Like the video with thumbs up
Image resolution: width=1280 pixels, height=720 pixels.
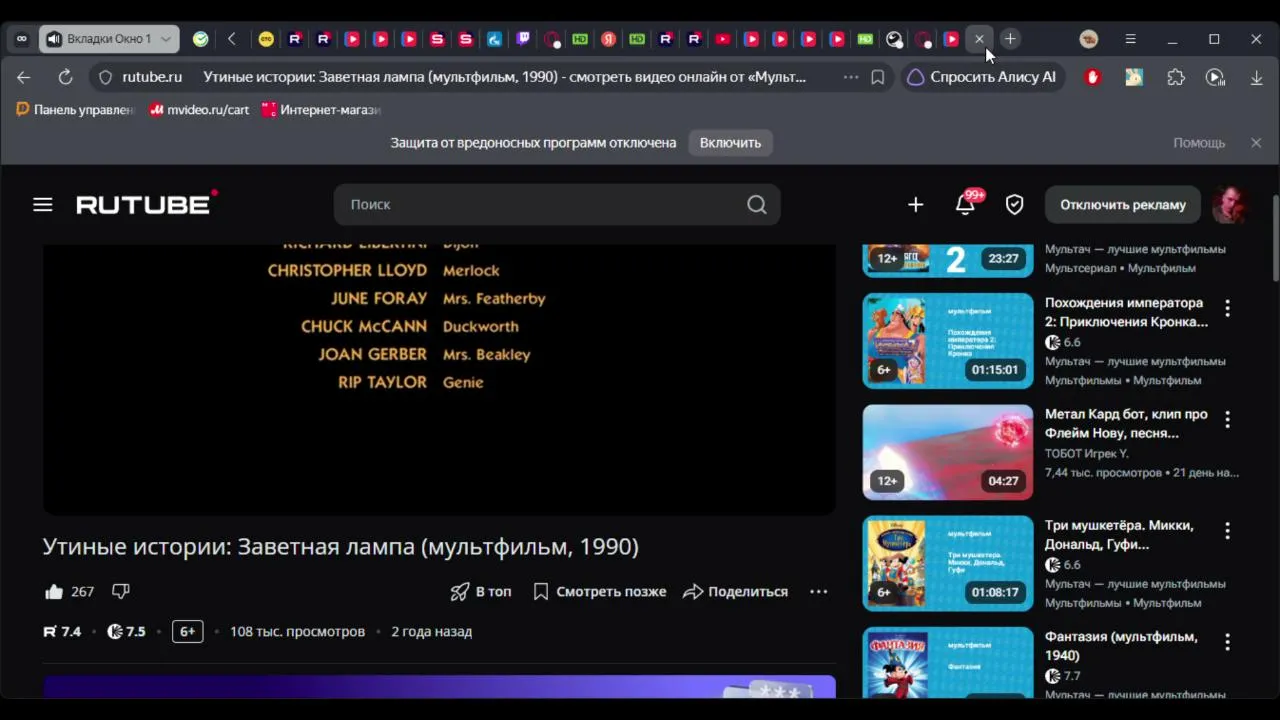tap(54, 592)
